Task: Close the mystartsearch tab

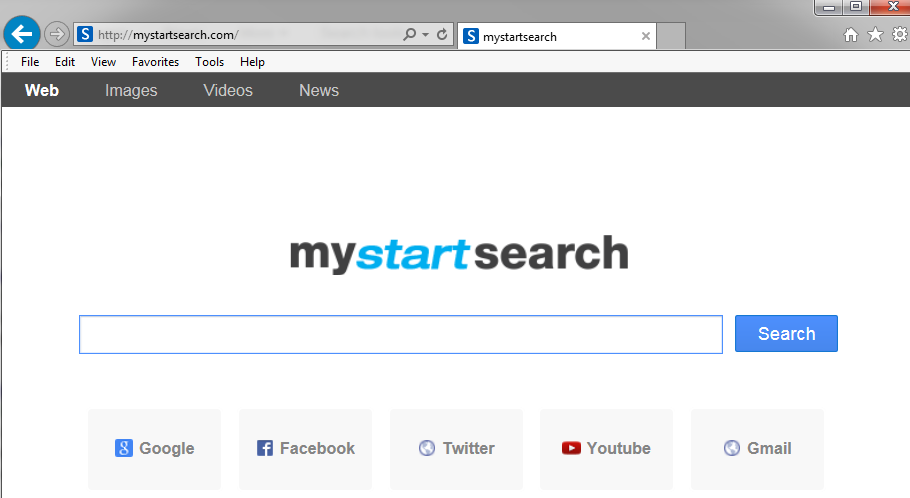Action: click(x=645, y=36)
